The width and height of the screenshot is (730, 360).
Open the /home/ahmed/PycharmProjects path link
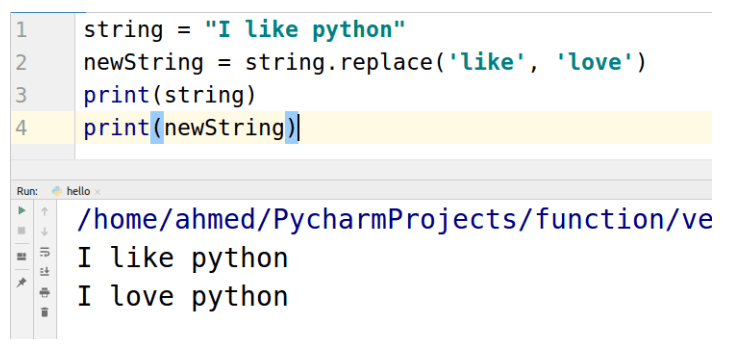tap(394, 219)
